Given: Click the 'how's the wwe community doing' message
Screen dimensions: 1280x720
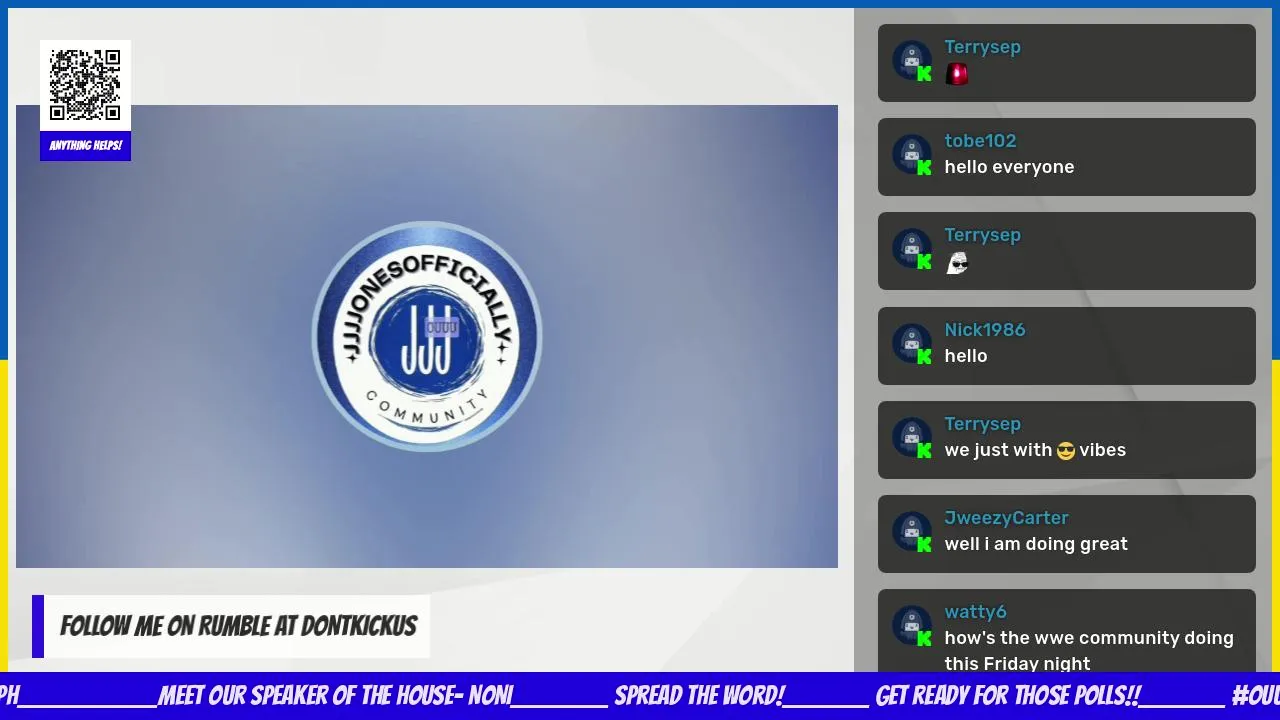Looking at the screenshot, I should pyautogui.click(x=1089, y=650).
